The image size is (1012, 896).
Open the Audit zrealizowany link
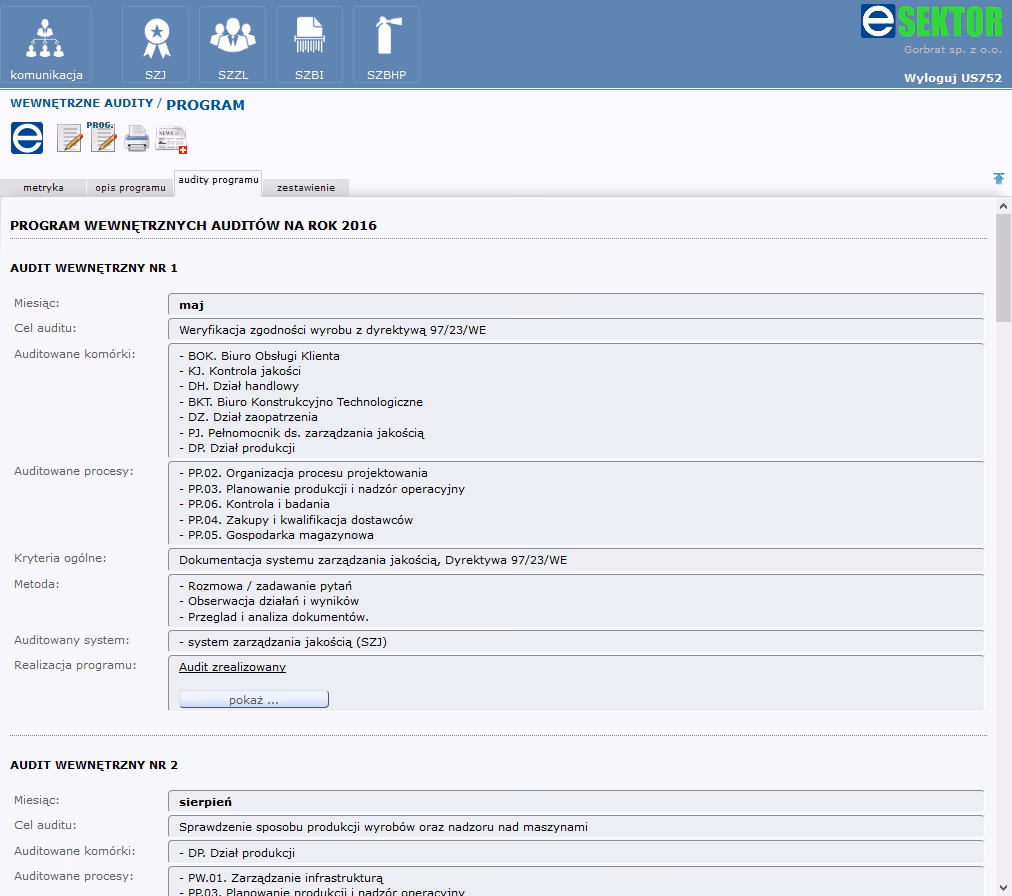232,667
